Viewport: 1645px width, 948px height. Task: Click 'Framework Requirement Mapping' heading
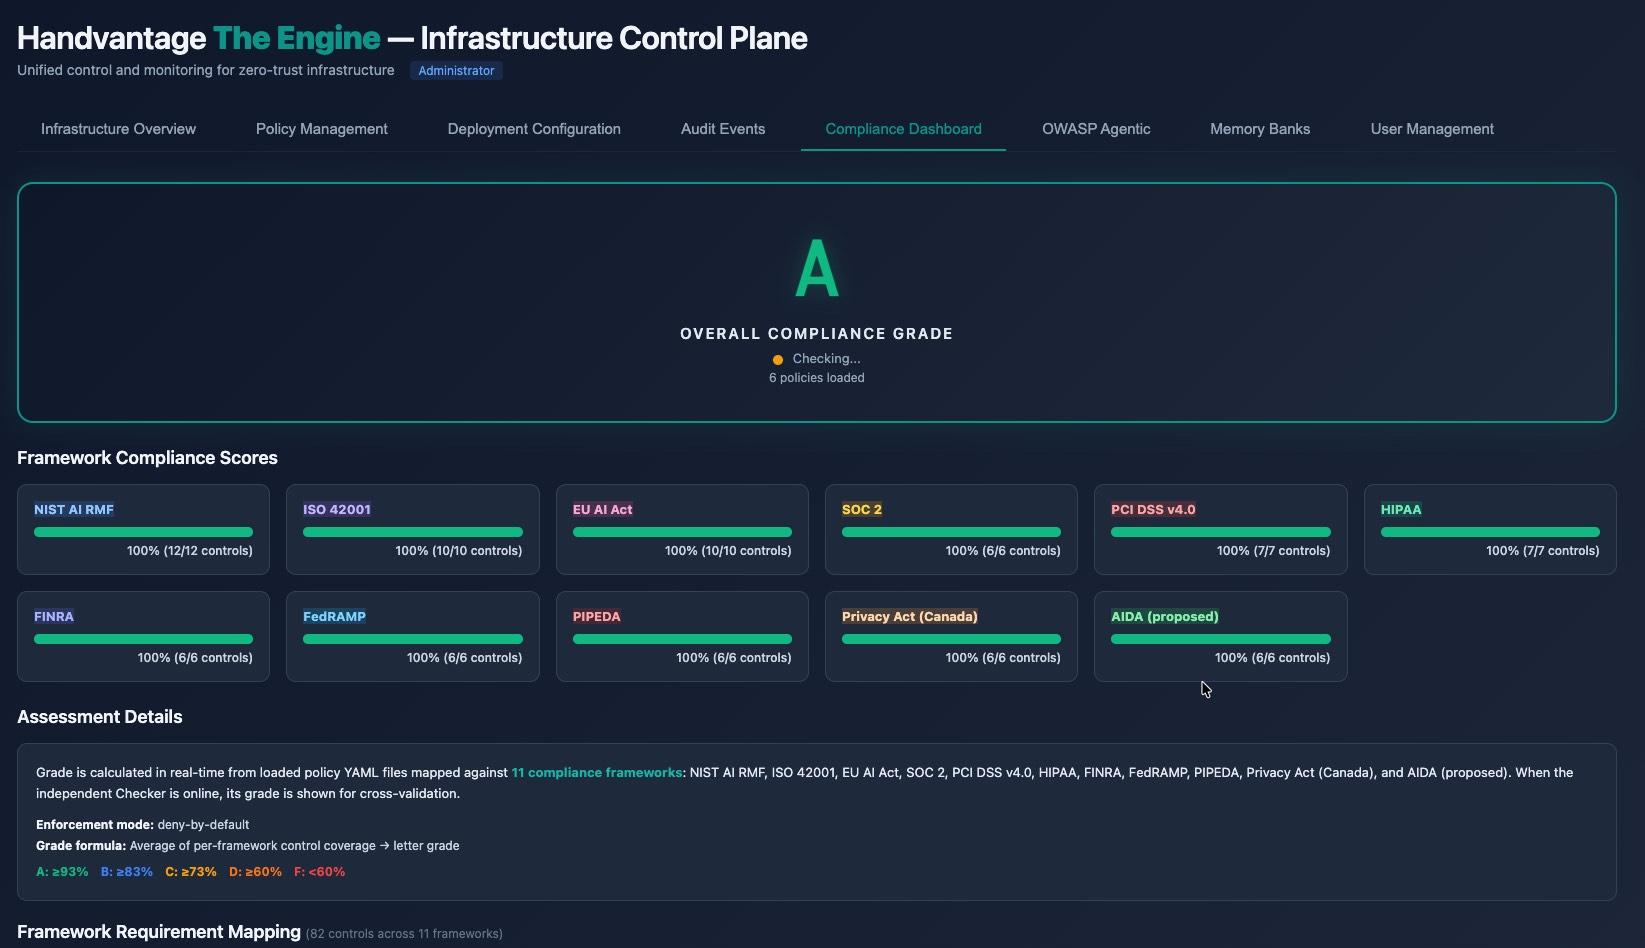pyautogui.click(x=159, y=932)
